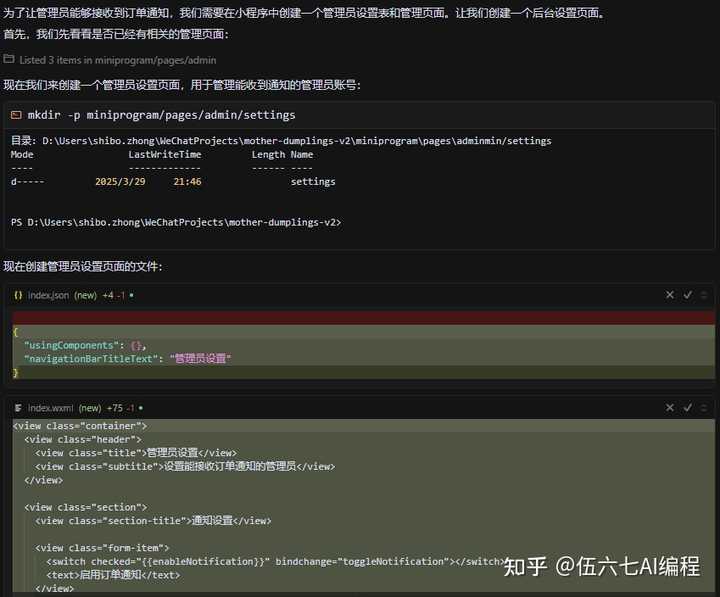This screenshot has width=720, height=597.
Task: Click the PS prompt line in terminal output
Action: tap(175, 222)
